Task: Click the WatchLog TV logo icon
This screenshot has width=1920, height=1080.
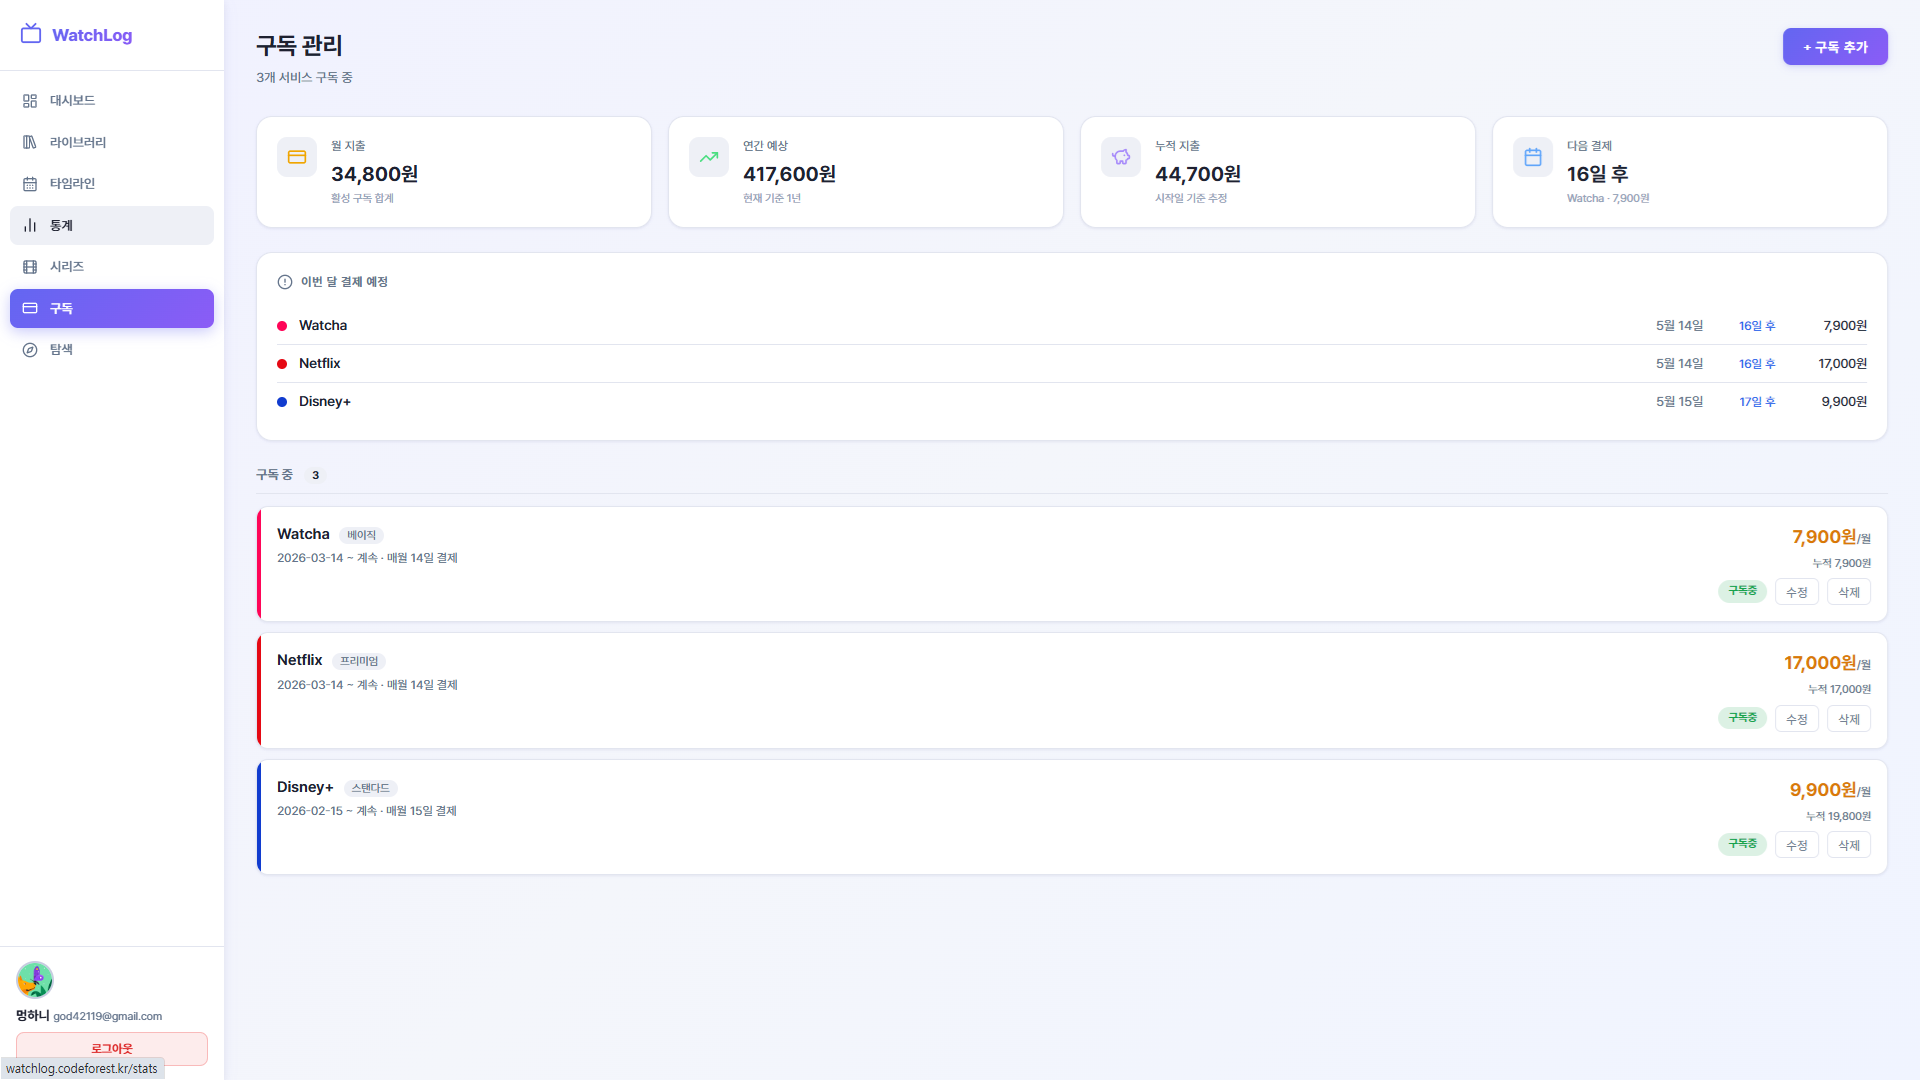Action: point(31,34)
